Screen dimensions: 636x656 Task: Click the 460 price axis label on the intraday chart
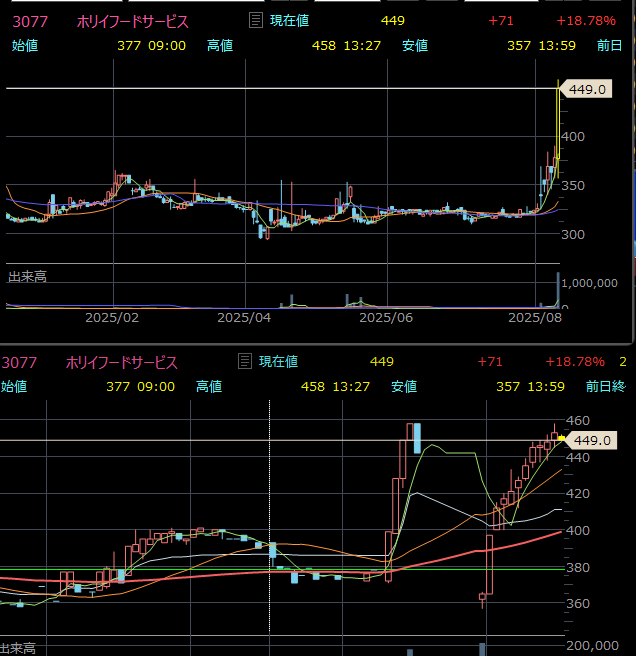[578, 420]
